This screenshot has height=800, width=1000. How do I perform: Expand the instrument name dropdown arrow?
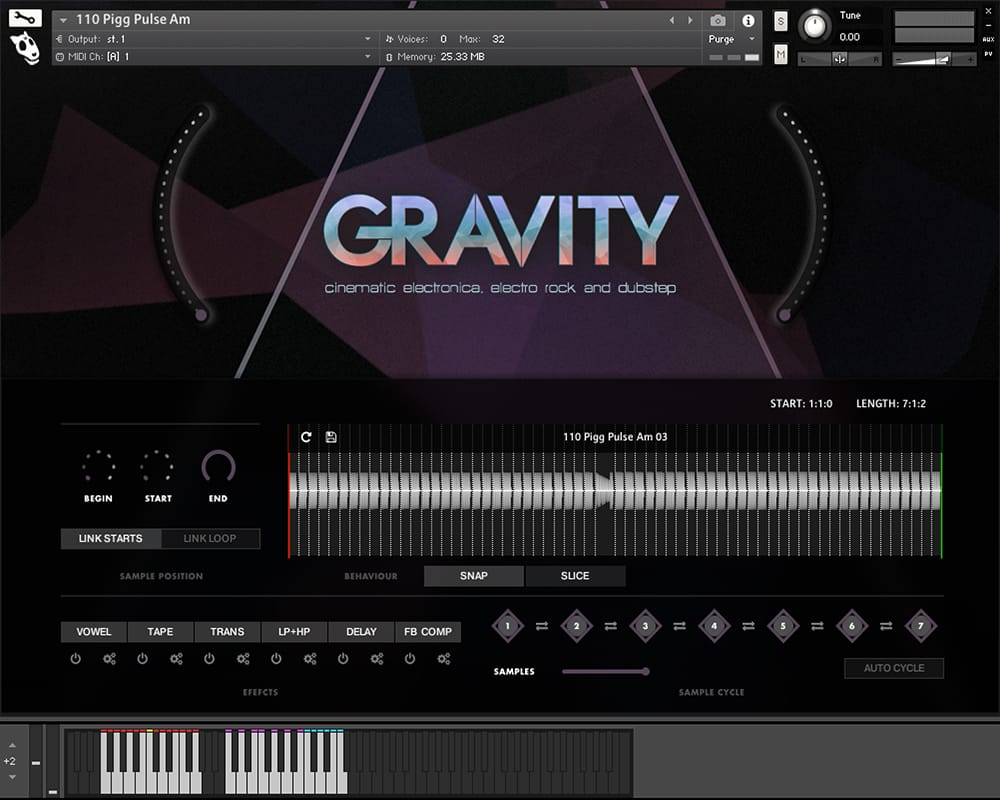[64, 20]
